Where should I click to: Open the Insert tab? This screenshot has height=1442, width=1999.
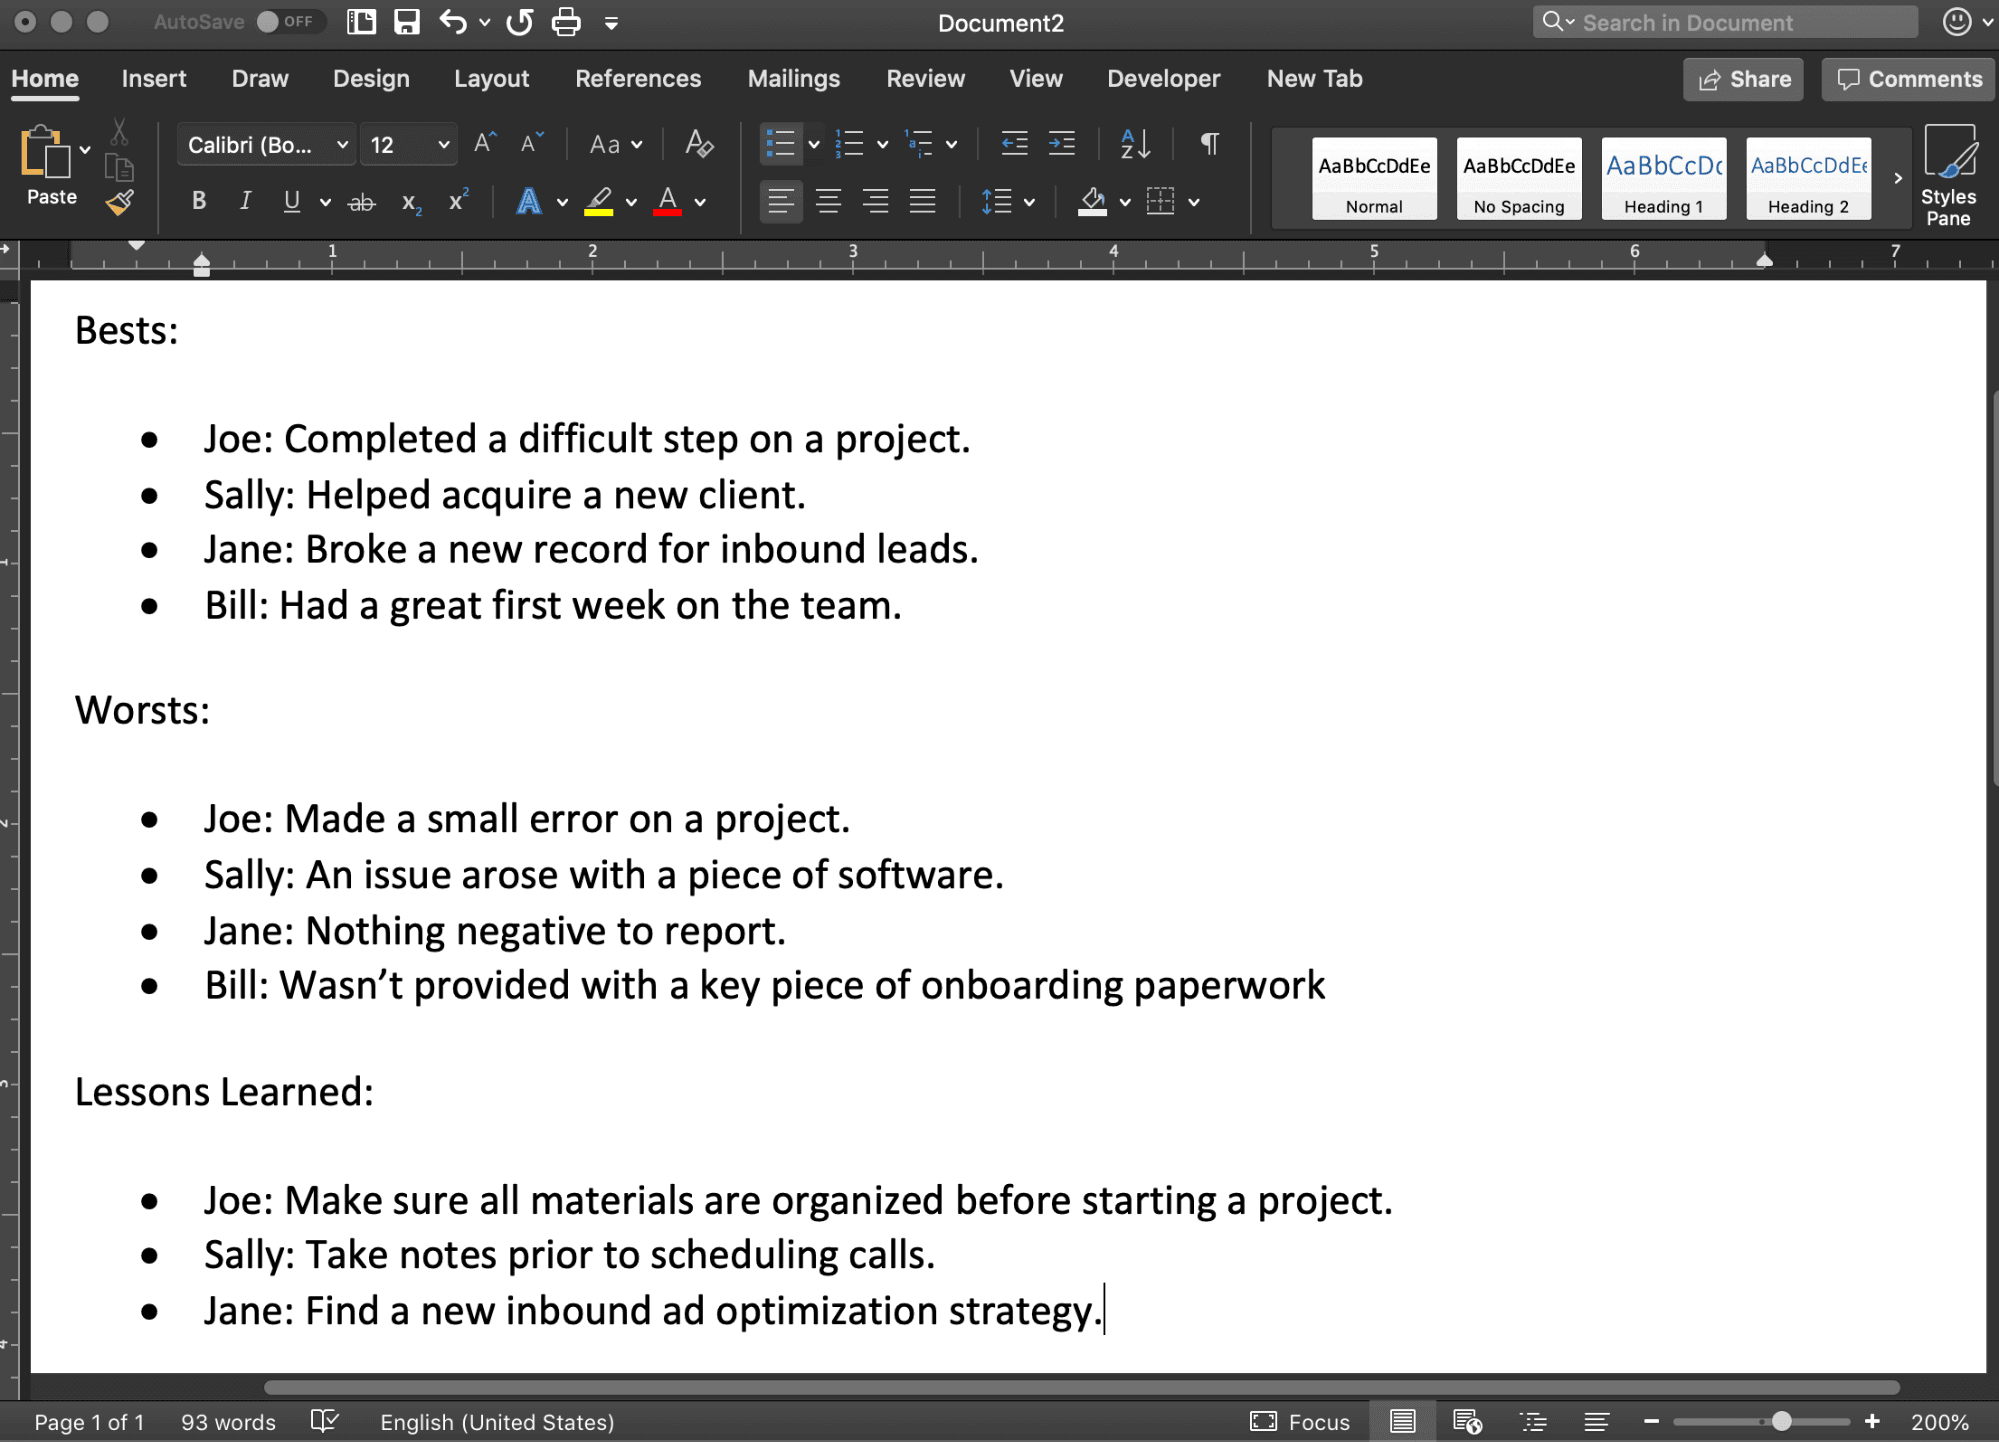click(154, 79)
